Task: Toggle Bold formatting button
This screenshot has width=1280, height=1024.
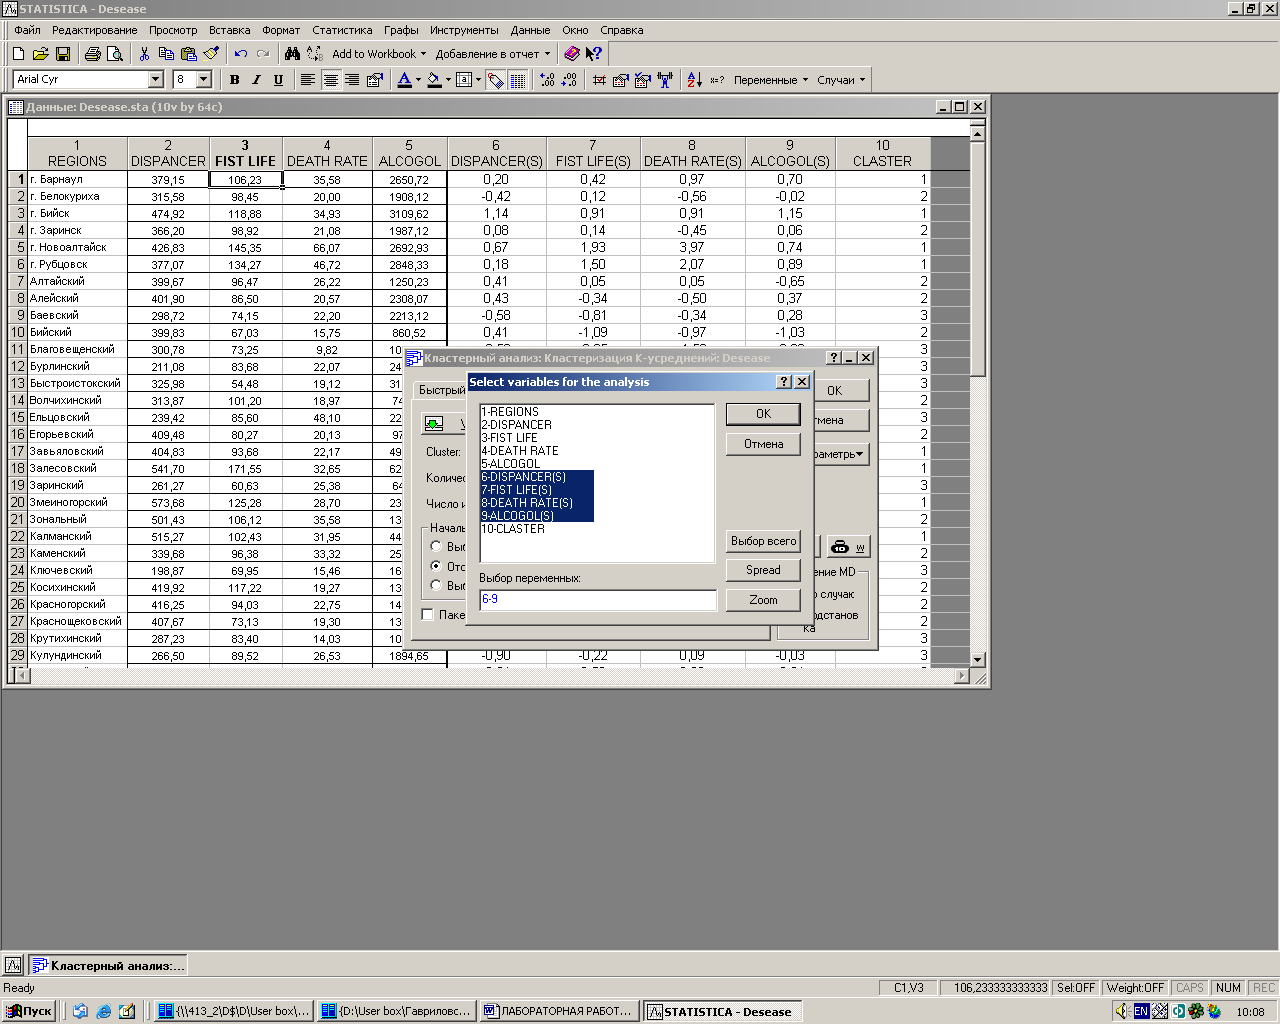Action: (234, 80)
